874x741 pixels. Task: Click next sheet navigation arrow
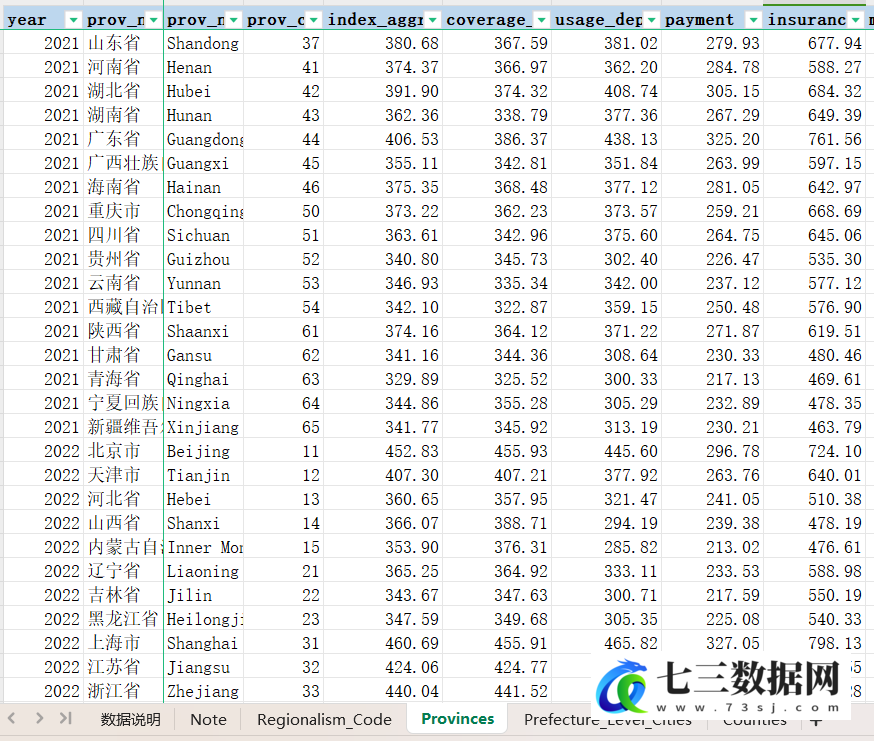tap(39, 718)
